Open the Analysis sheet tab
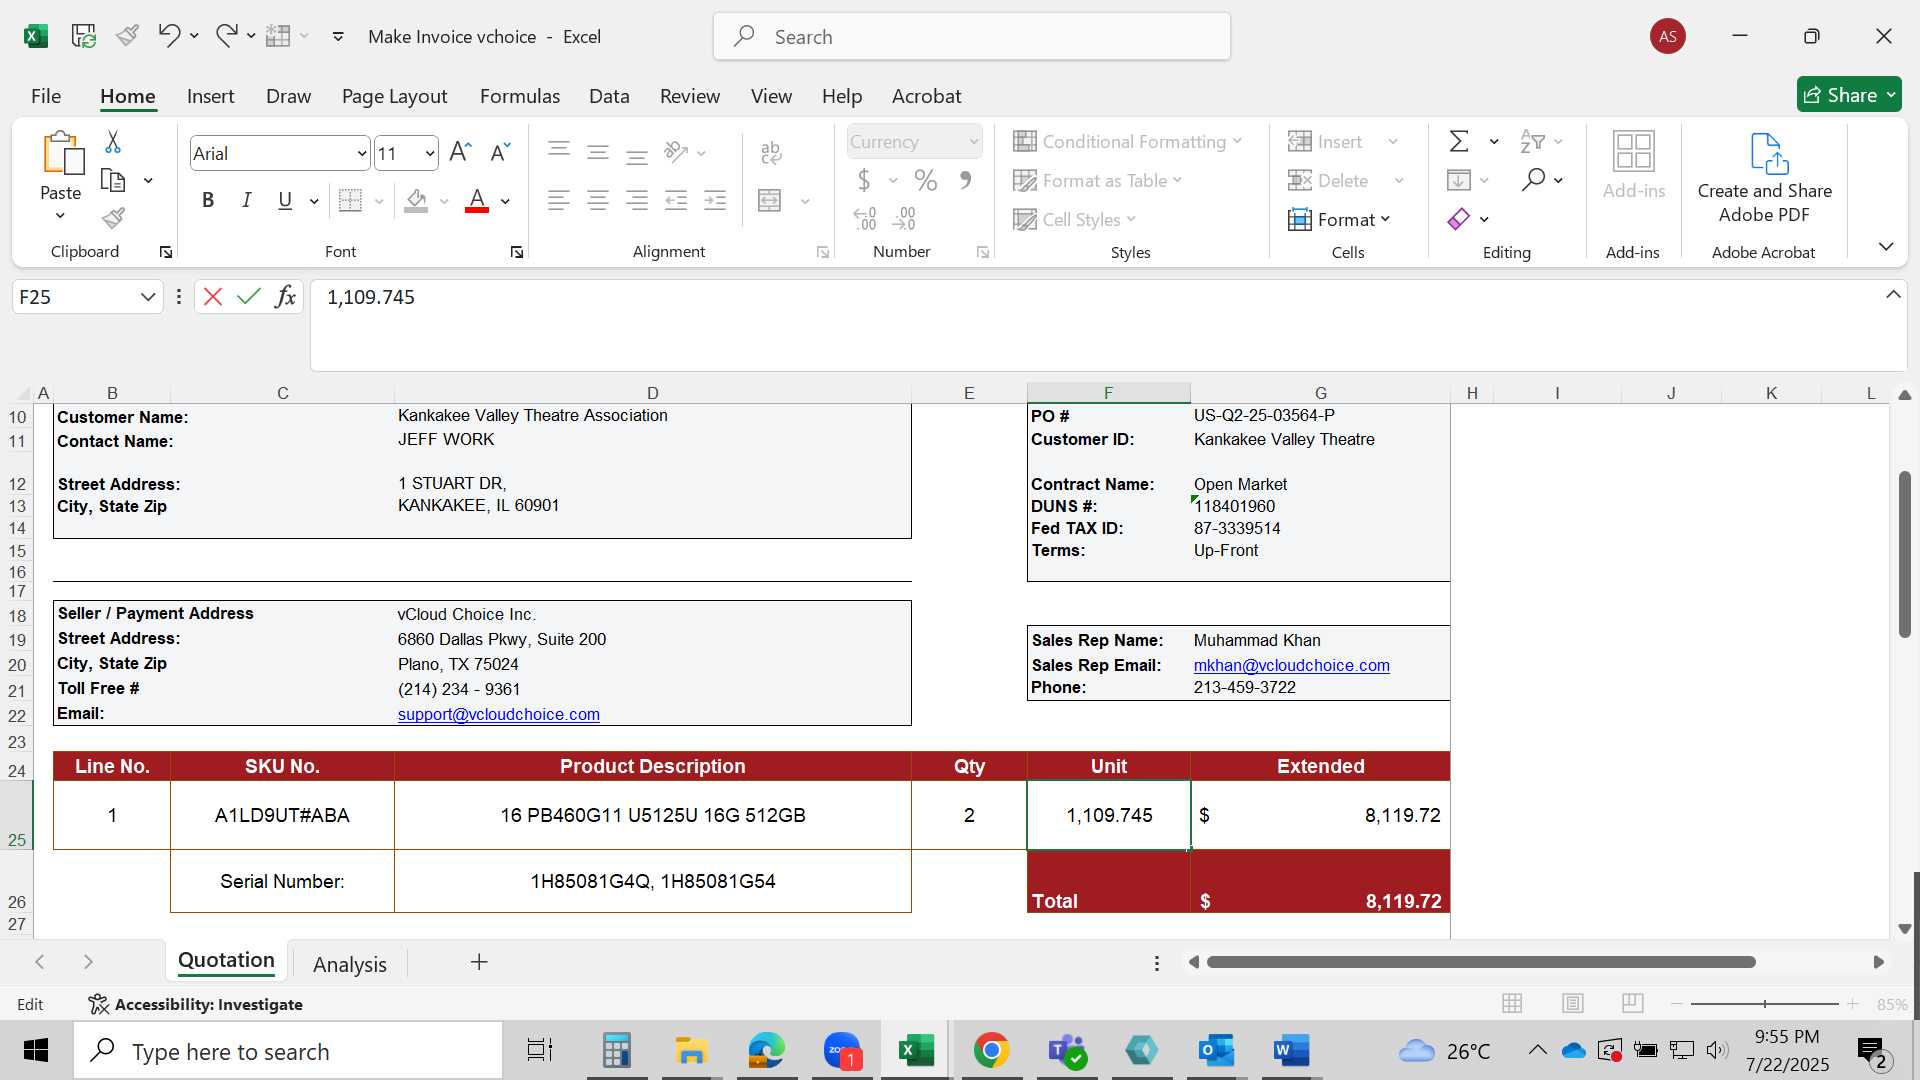Viewport: 1920px width, 1080px height. (350, 964)
